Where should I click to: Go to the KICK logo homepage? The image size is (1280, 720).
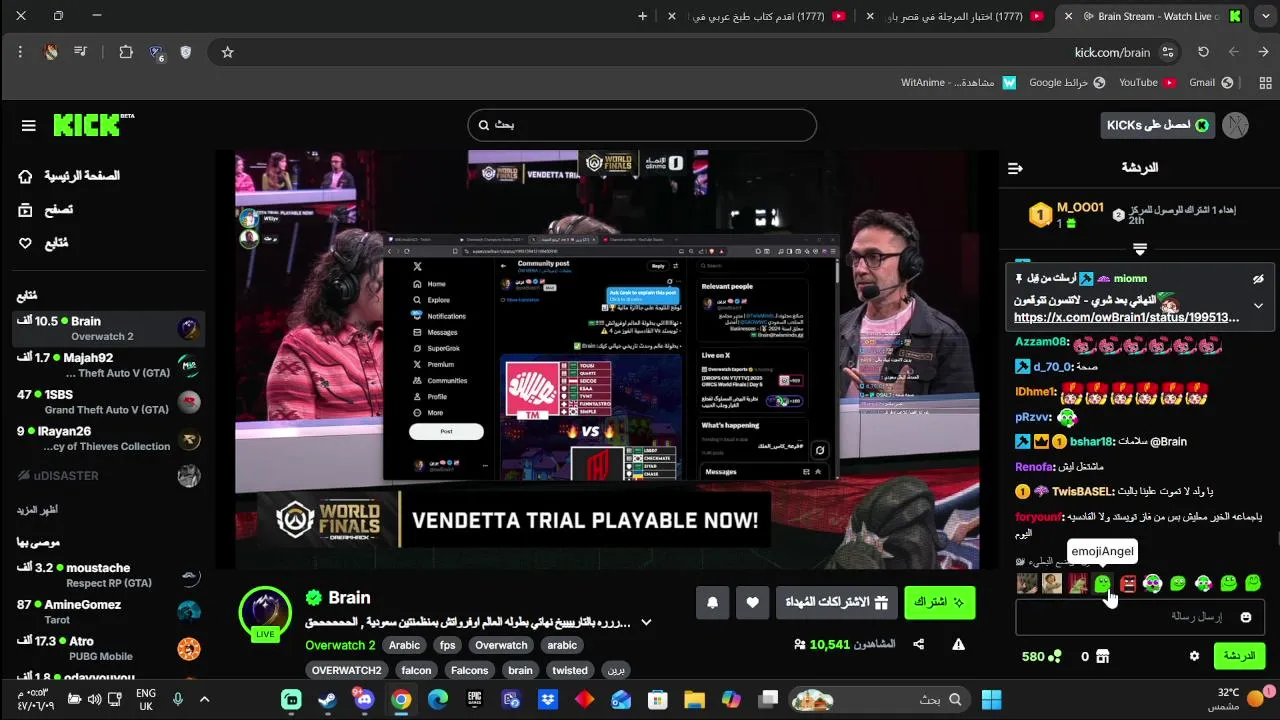click(x=93, y=124)
